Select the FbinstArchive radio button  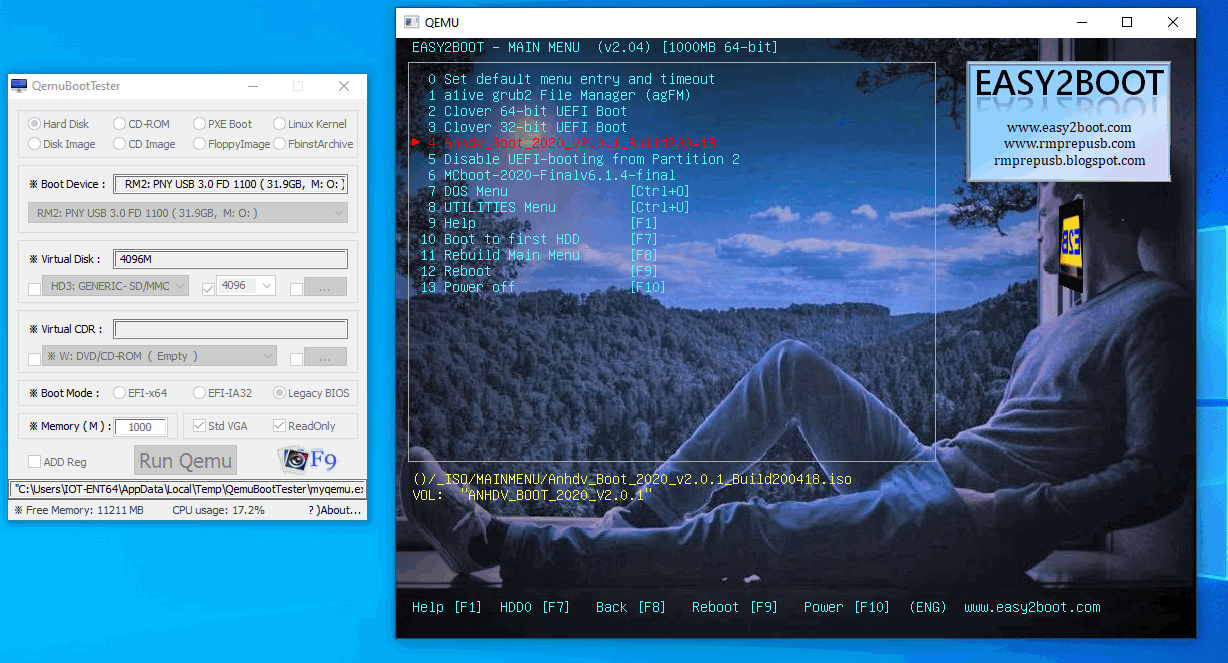(x=279, y=144)
